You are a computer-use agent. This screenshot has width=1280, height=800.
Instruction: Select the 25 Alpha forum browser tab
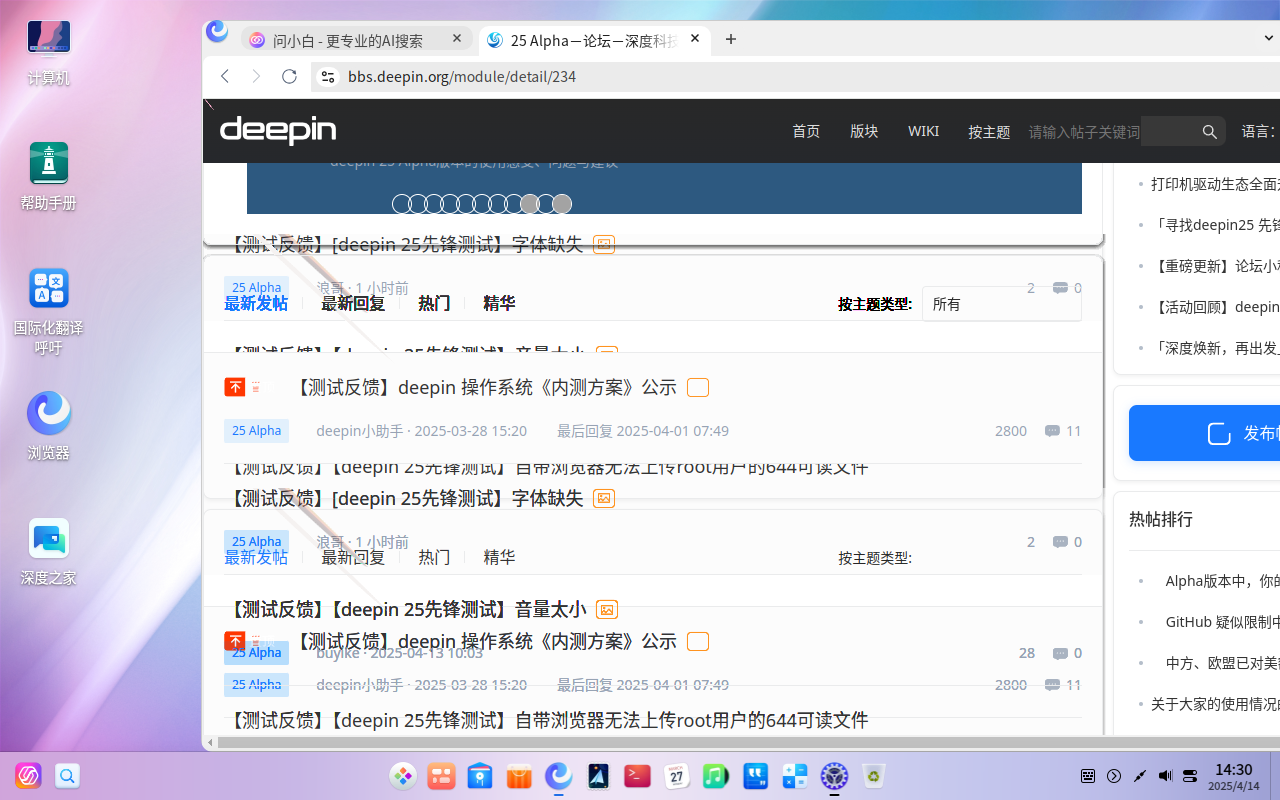595,40
